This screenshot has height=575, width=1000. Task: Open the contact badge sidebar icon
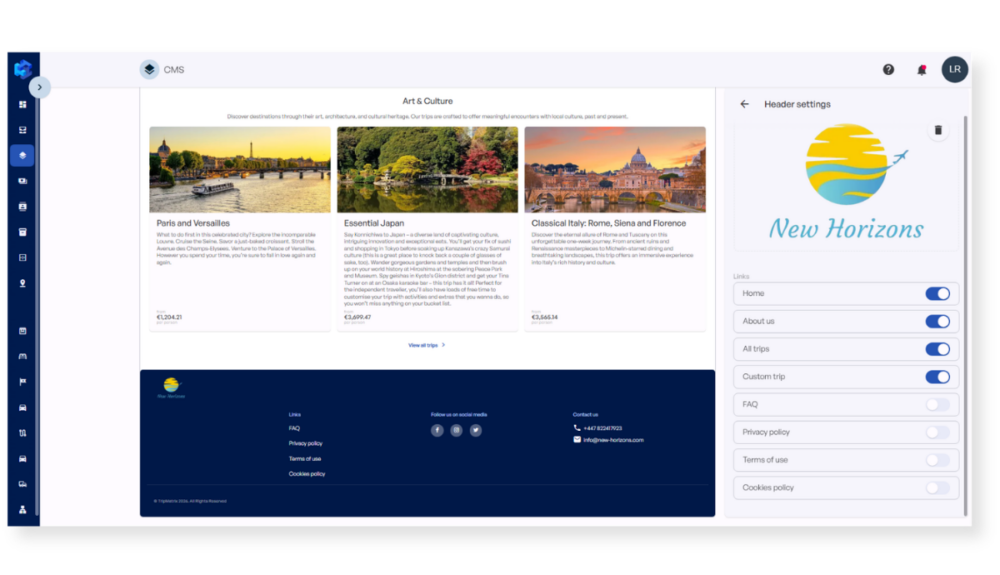pyautogui.click(x=22, y=207)
